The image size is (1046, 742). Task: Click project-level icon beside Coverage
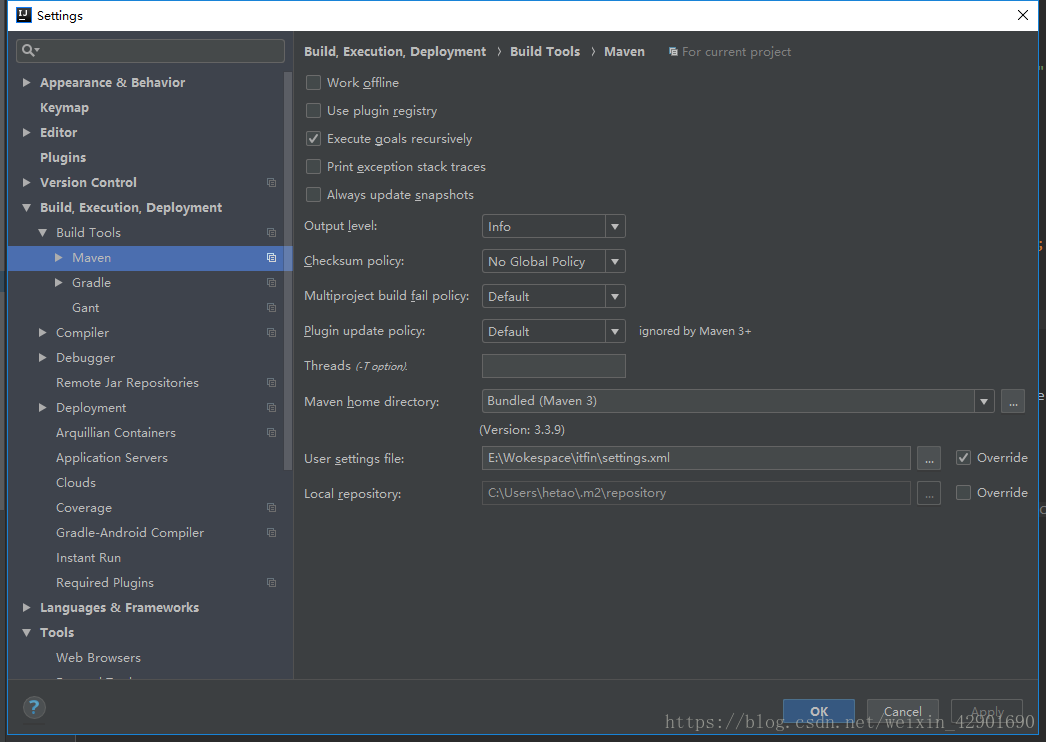(x=272, y=508)
